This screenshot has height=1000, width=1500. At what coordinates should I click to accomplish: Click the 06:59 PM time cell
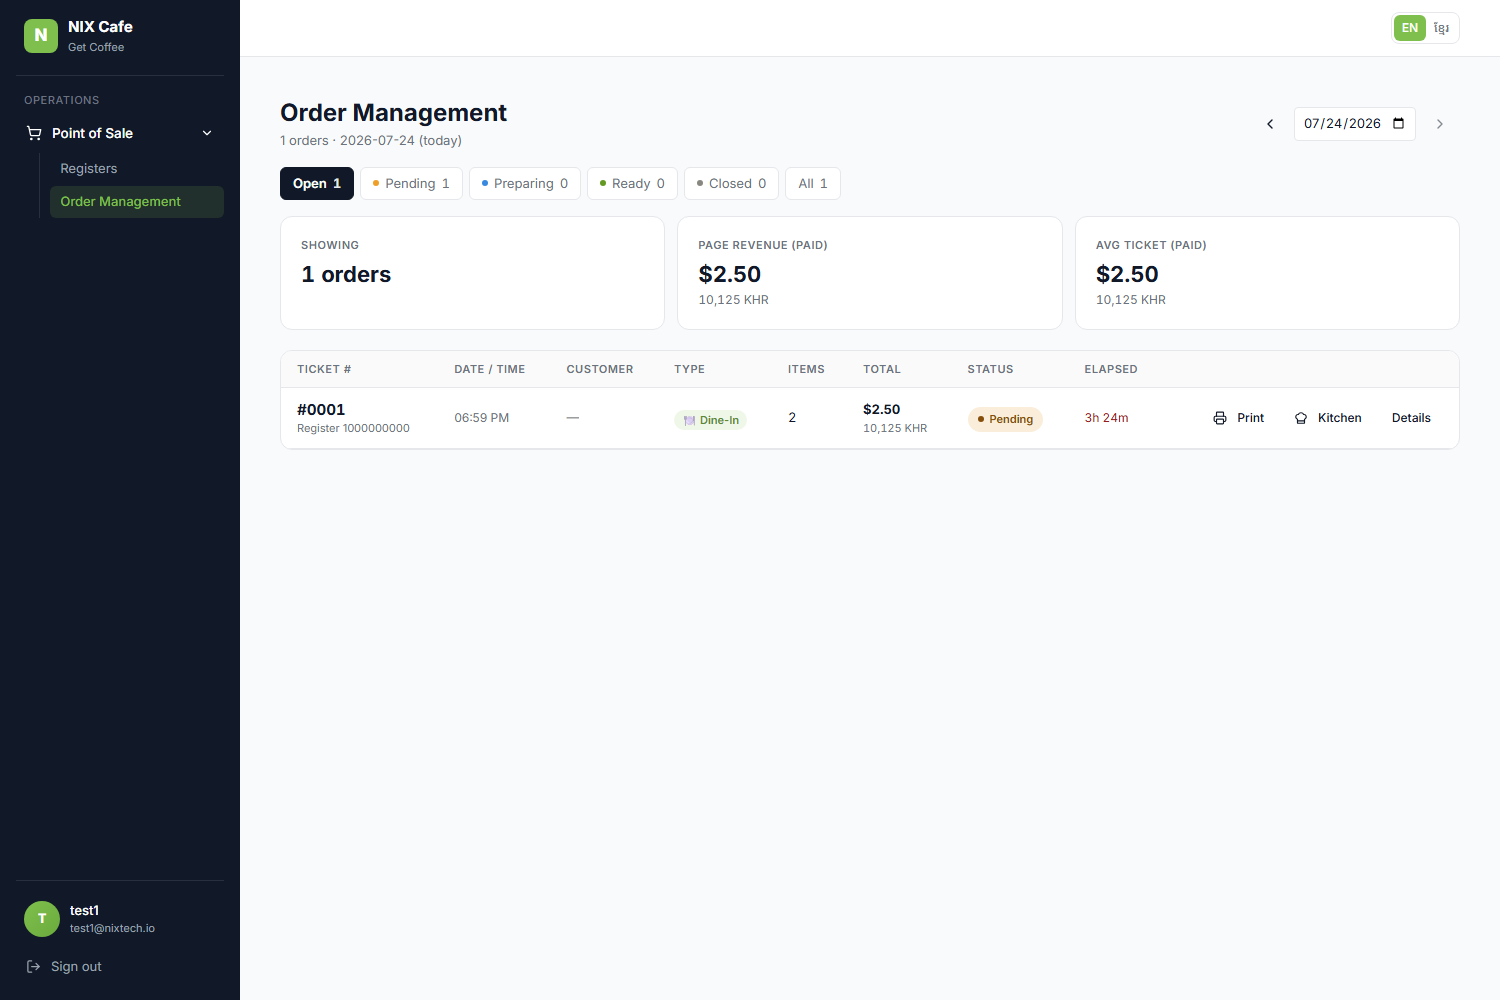[x=482, y=418]
